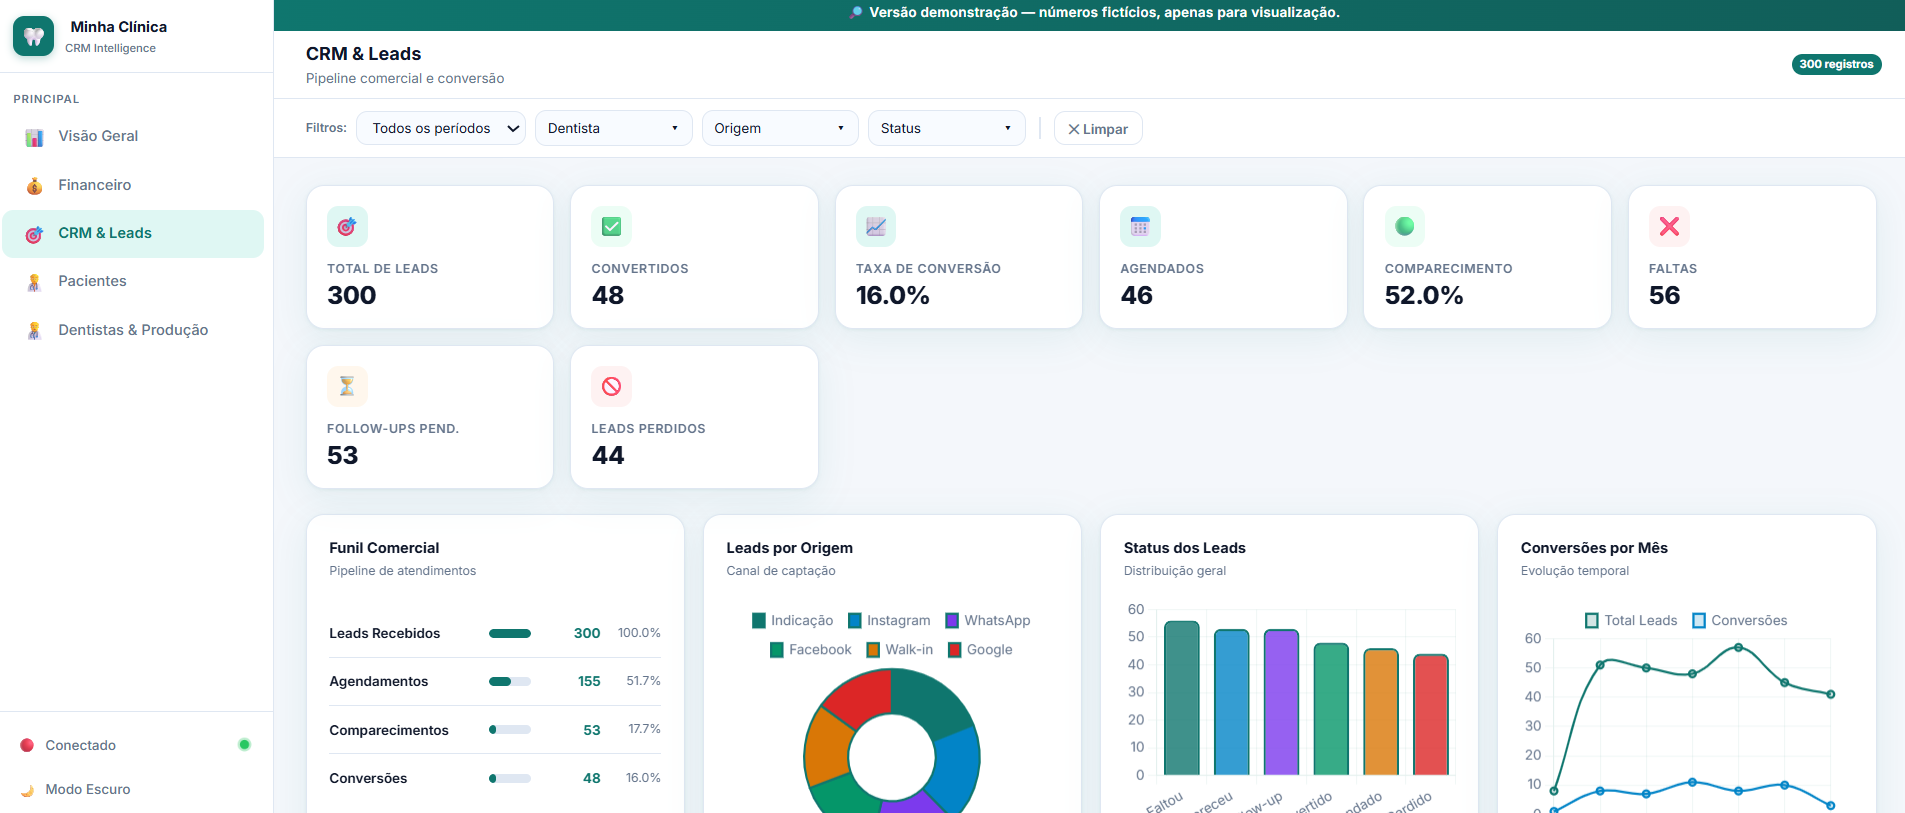This screenshot has height=813, width=1905.
Task: Click the Taxa de Conversão value 16.0%
Action: 893,295
